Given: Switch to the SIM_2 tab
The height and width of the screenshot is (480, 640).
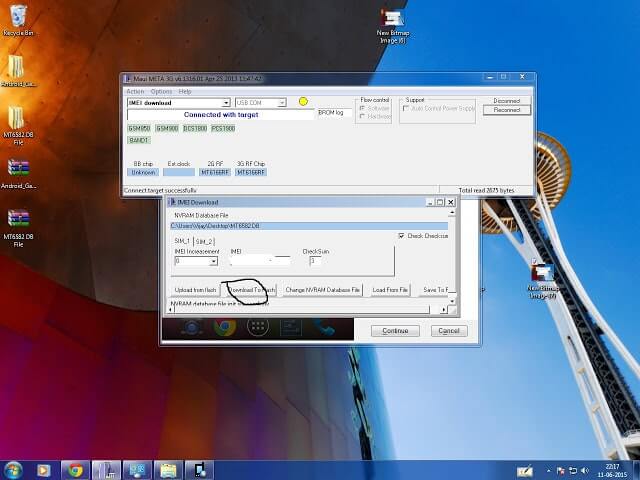Looking at the screenshot, I should pos(204,242).
